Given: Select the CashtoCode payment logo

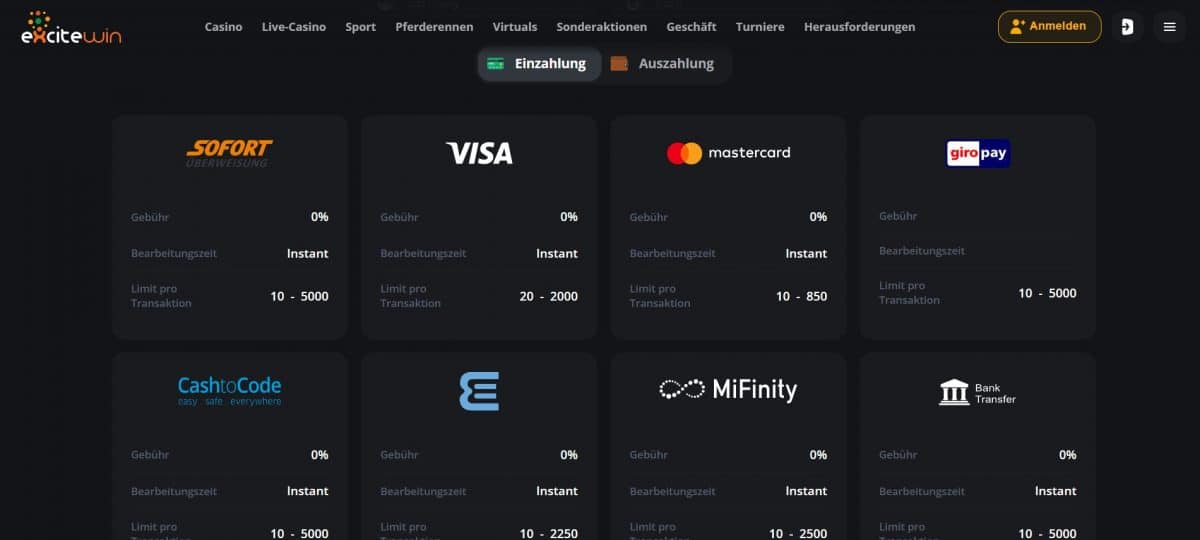Looking at the screenshot, I should (229, 390).
